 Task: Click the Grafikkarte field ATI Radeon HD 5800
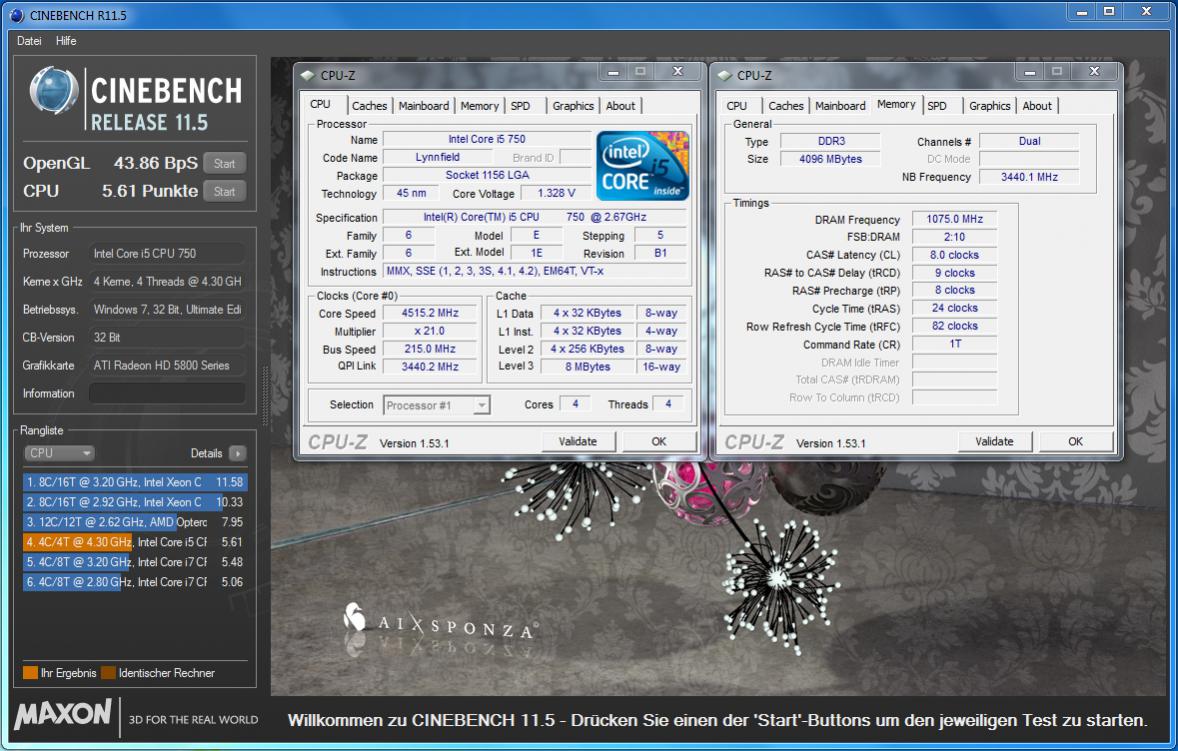tap(167, 365)
